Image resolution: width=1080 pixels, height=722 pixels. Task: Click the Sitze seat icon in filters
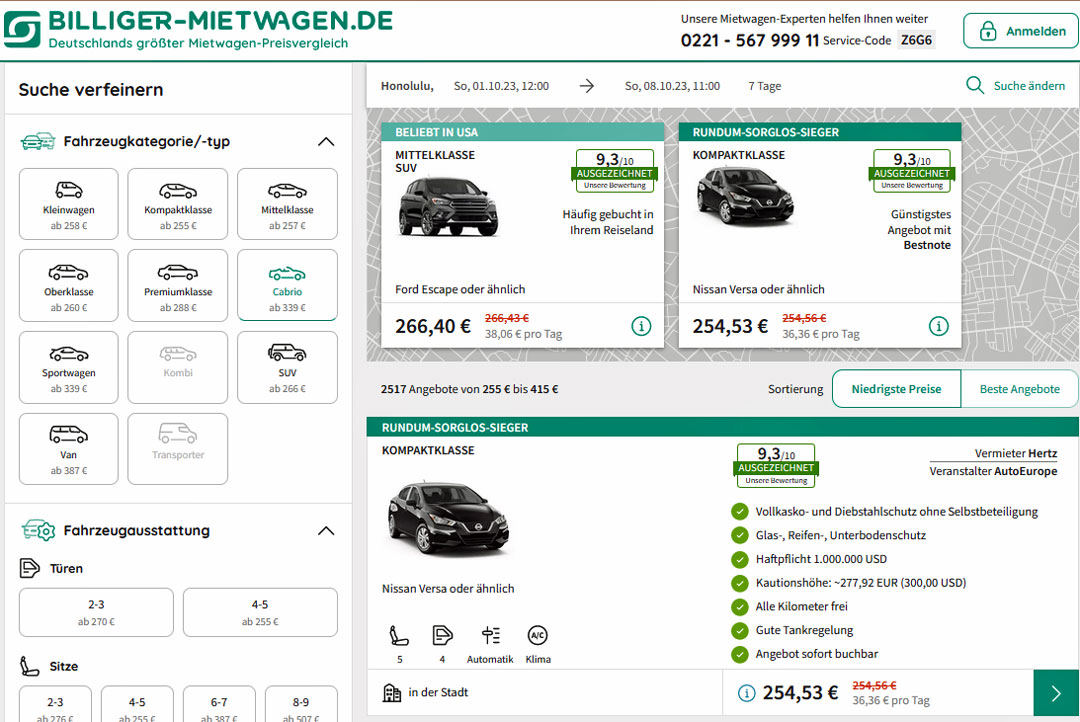[30, 666]
